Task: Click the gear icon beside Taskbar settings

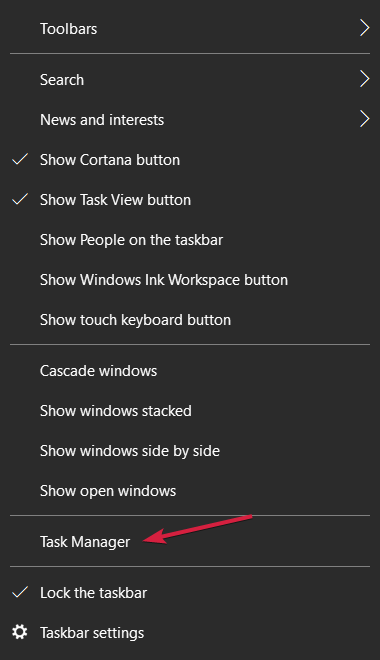Action: 20,632
